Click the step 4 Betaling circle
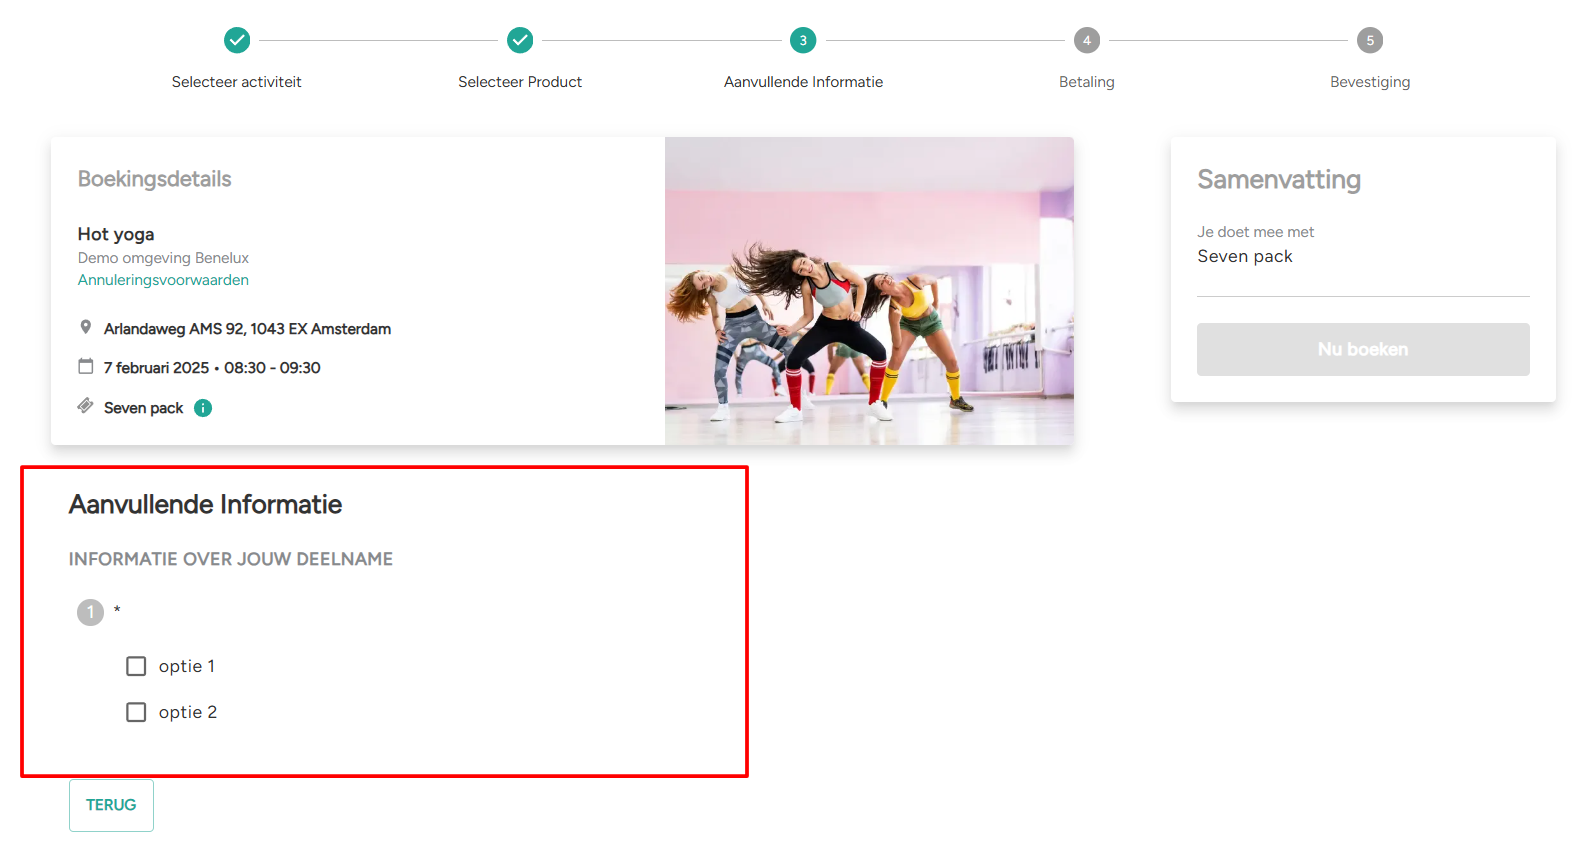Screen dimensions: 1592x849 [1087, 40]
